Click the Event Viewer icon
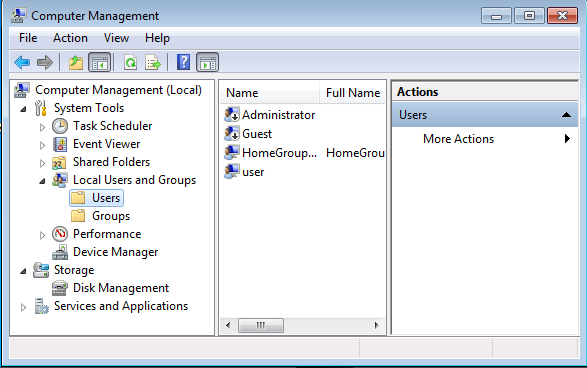Image resolution: width=587 pixels, height=368 pixels. pyautogui.click(x=60, y=144)
